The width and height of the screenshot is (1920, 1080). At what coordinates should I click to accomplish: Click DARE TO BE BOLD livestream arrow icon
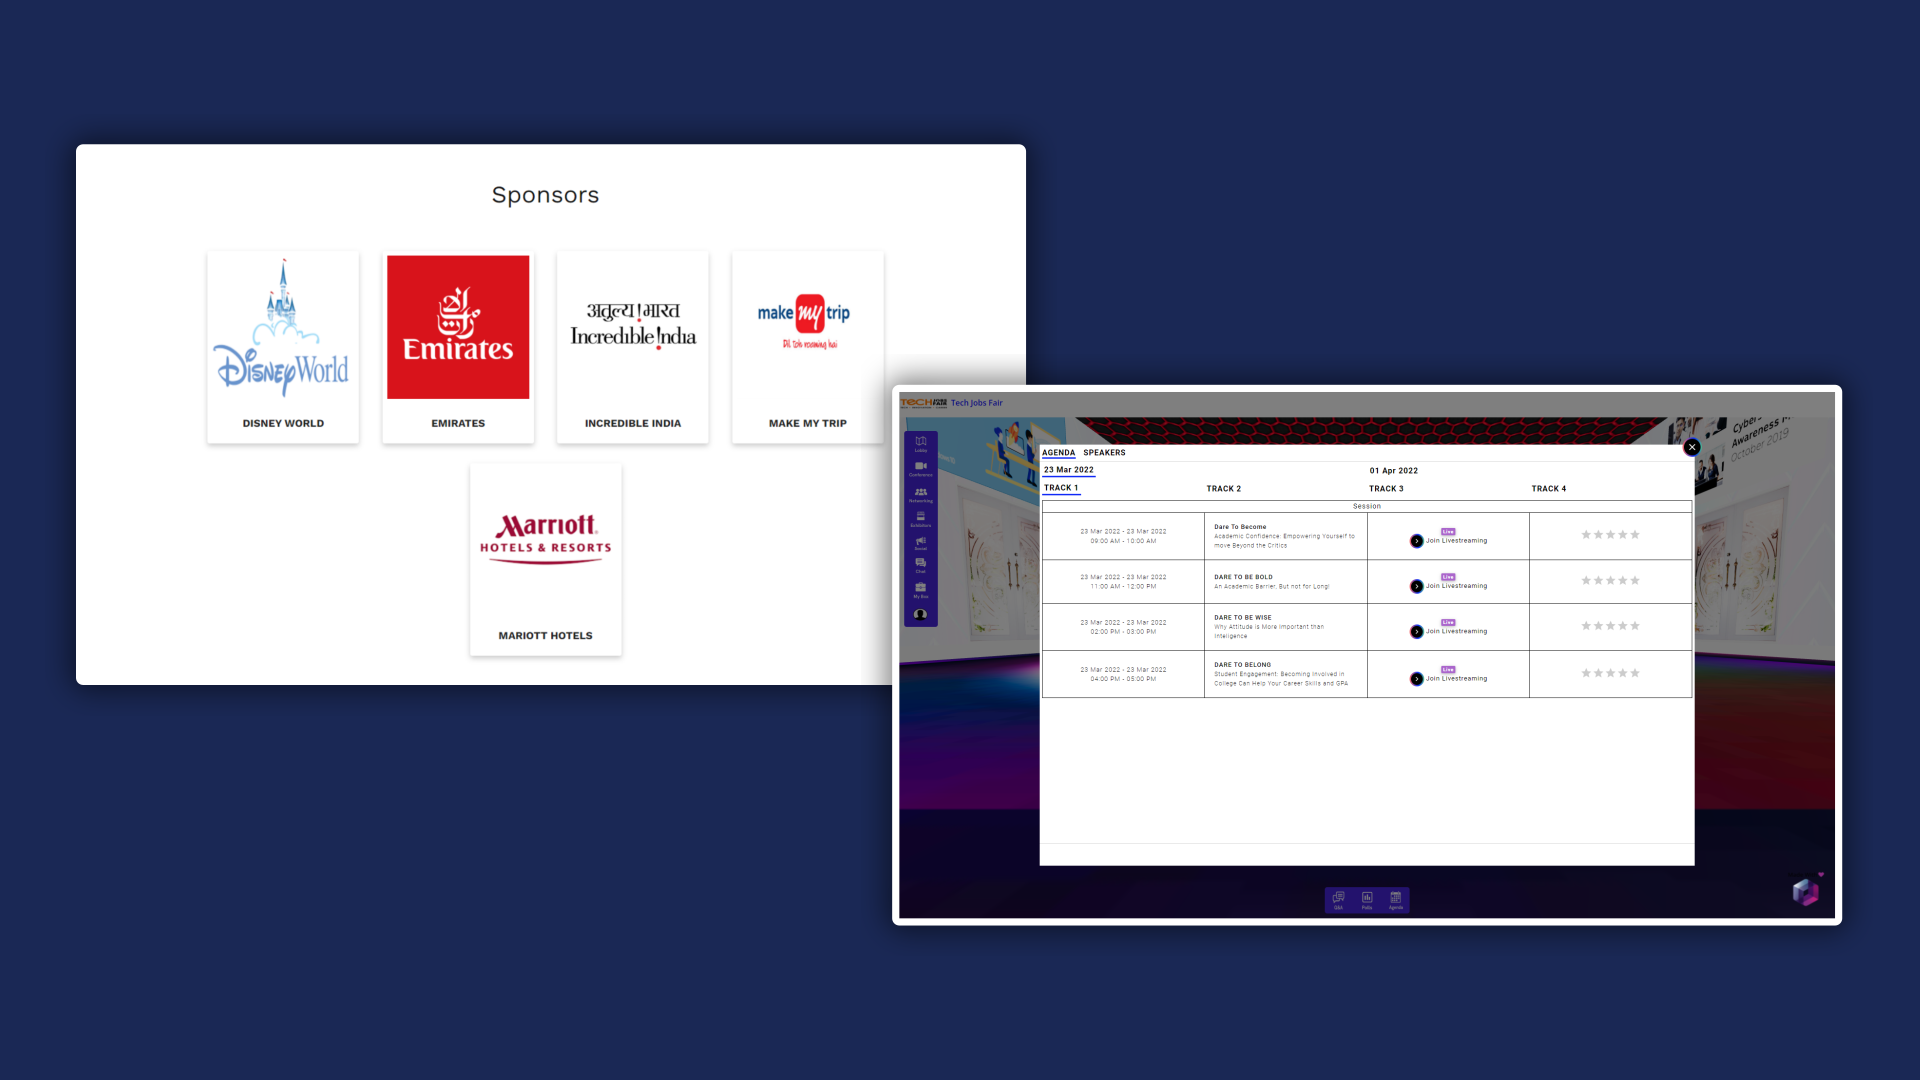(x=1417, y=586)
